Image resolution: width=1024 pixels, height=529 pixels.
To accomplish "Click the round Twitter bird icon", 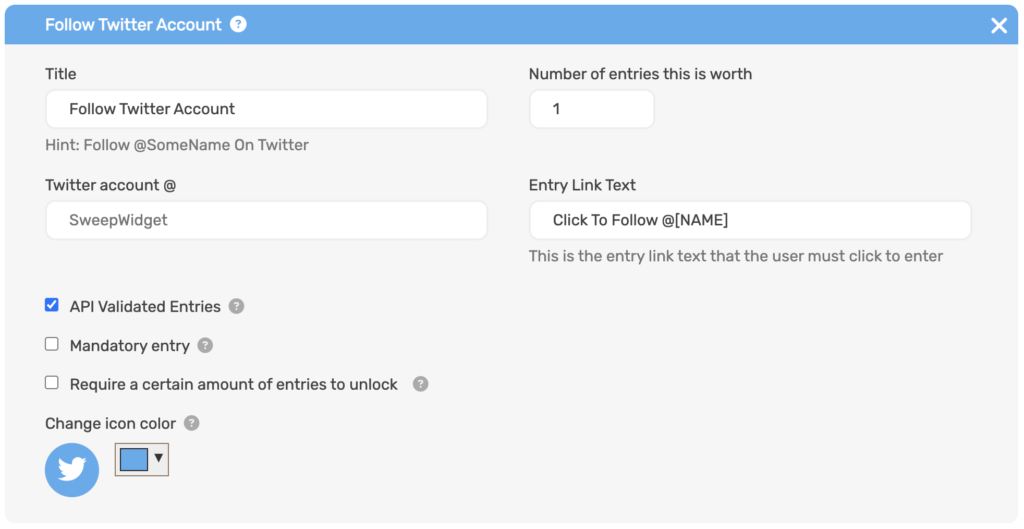I will (x=72, y=470).
